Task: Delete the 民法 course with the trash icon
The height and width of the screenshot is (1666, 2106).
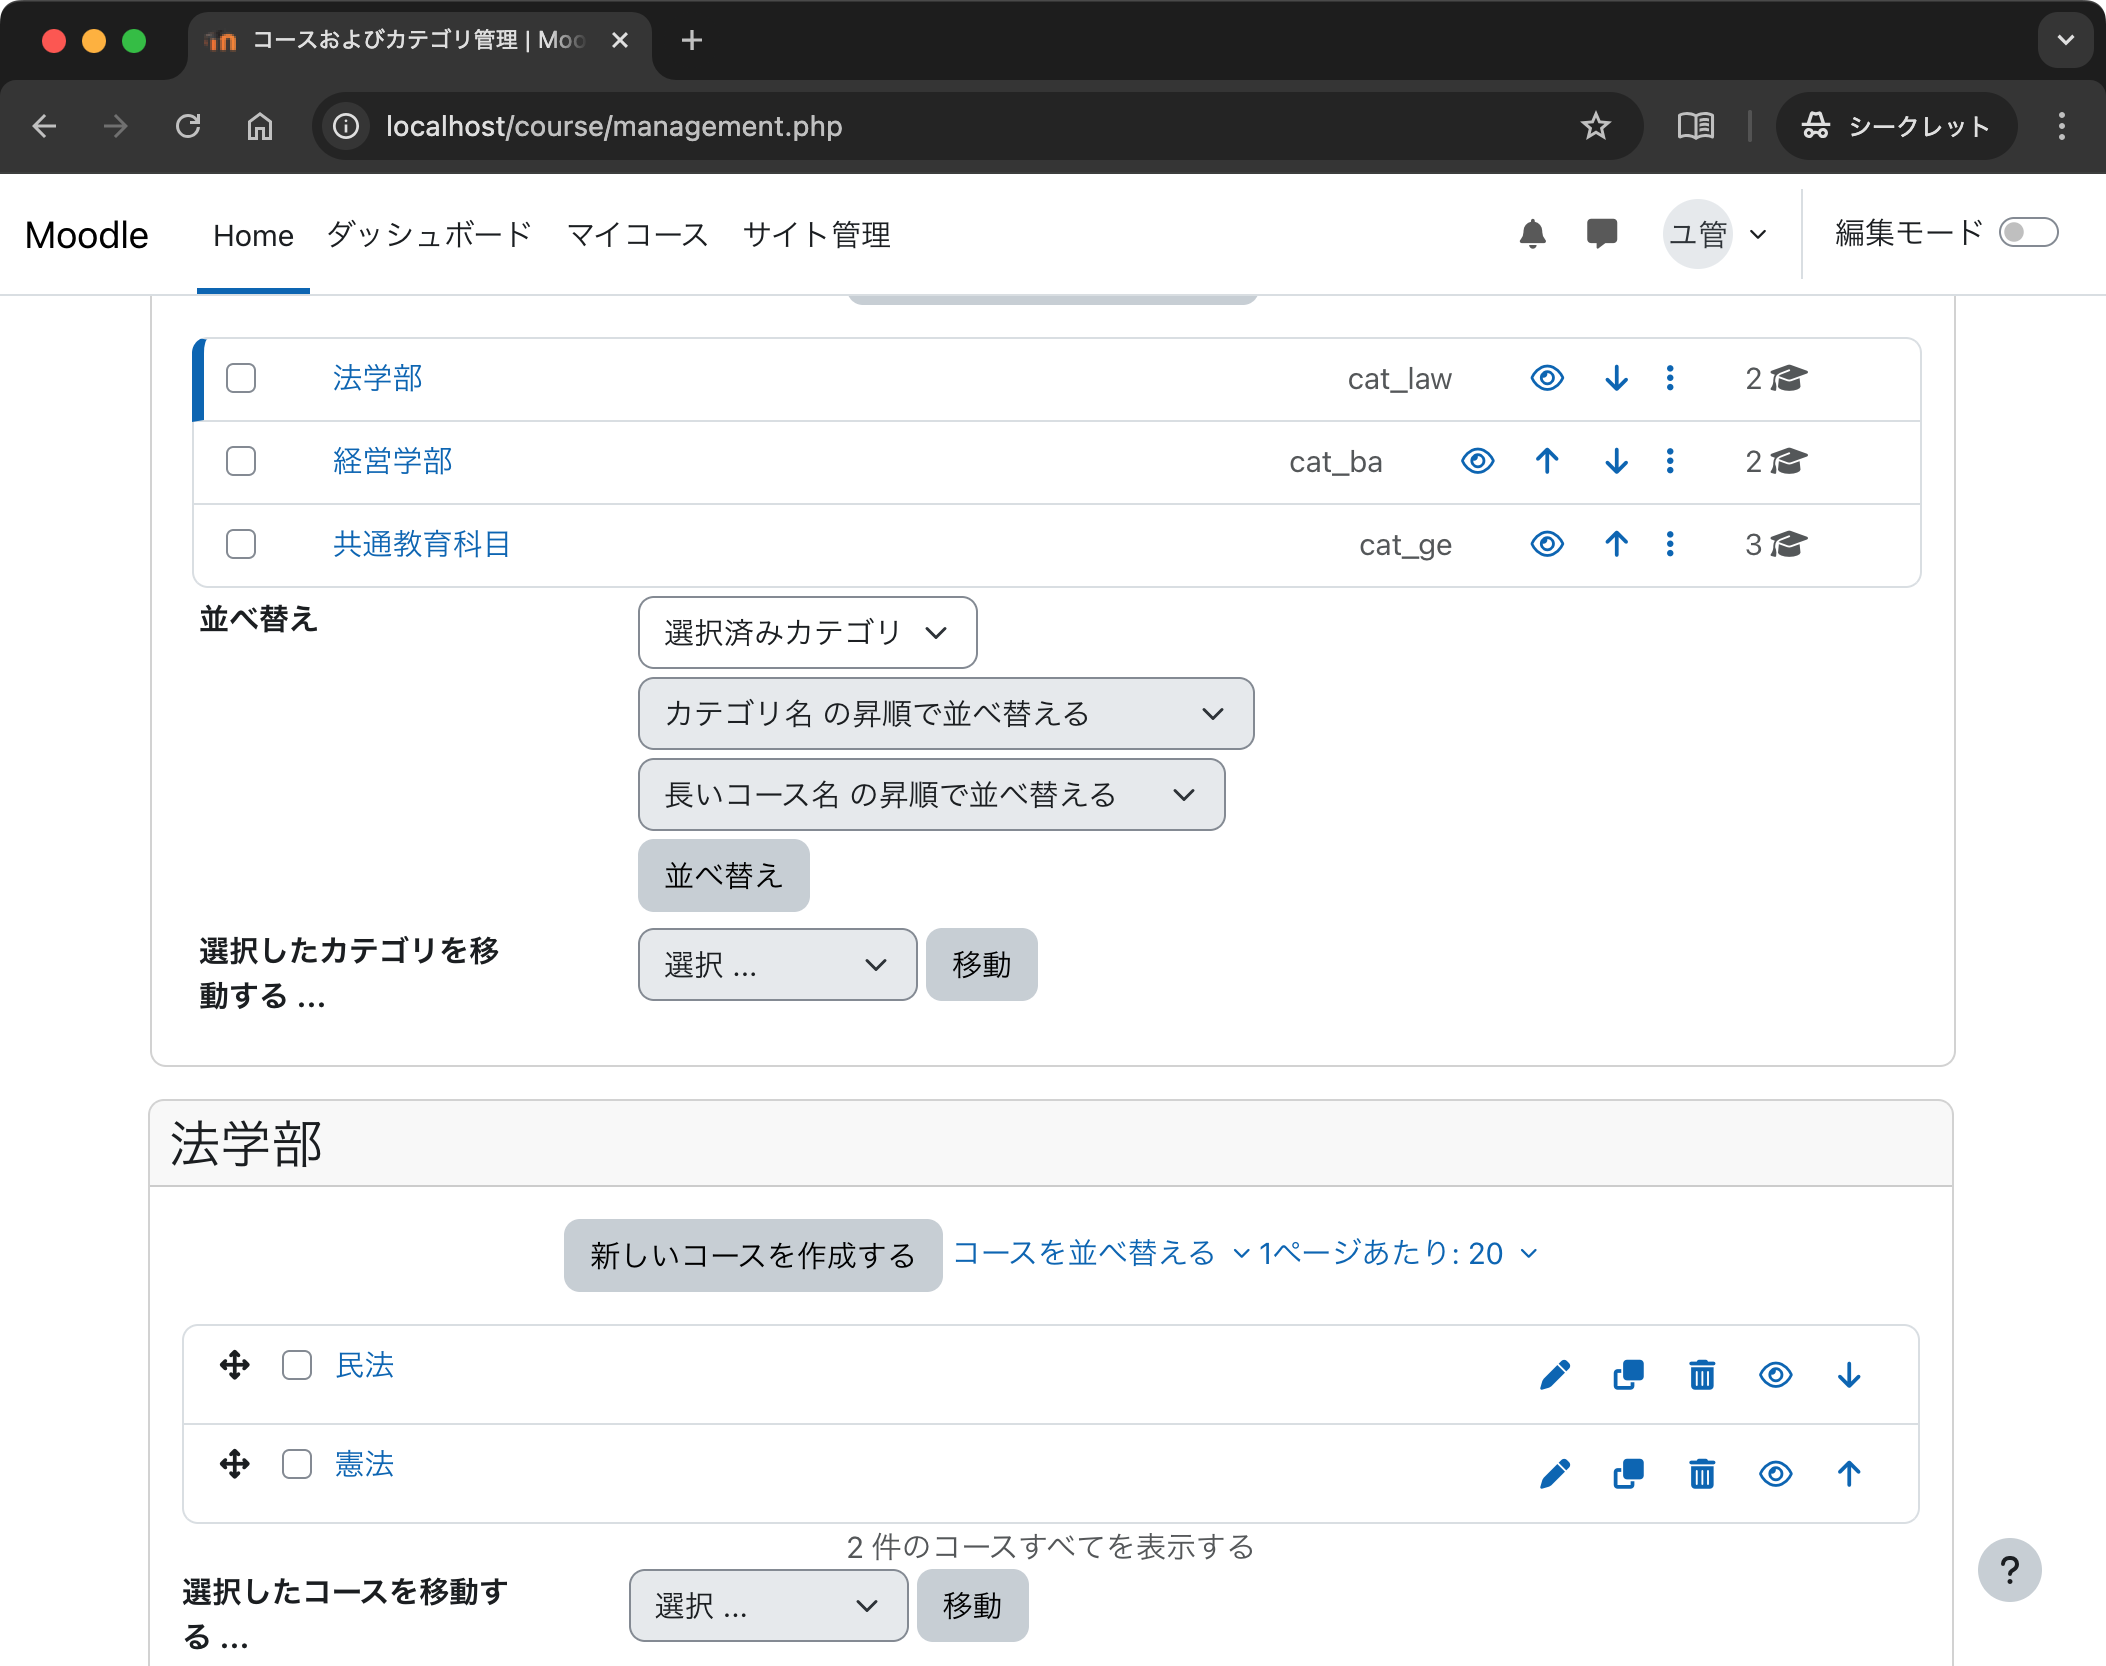Action: pyautogui.click(x=1701, y=1374)
